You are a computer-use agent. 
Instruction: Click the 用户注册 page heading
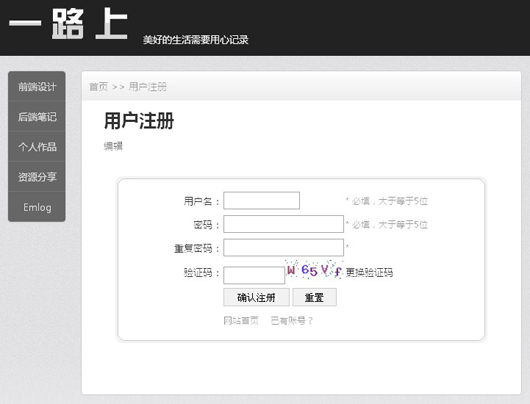pyautogui.click(x=139, y=120)
